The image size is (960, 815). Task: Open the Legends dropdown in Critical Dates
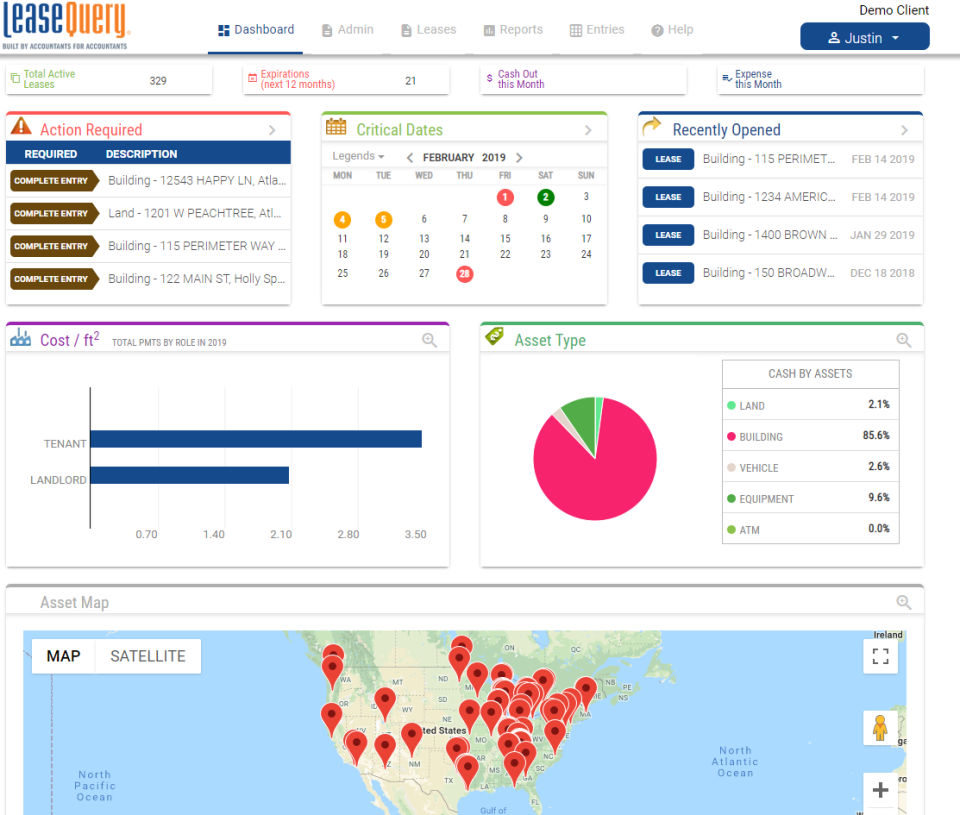click(358, 156)
